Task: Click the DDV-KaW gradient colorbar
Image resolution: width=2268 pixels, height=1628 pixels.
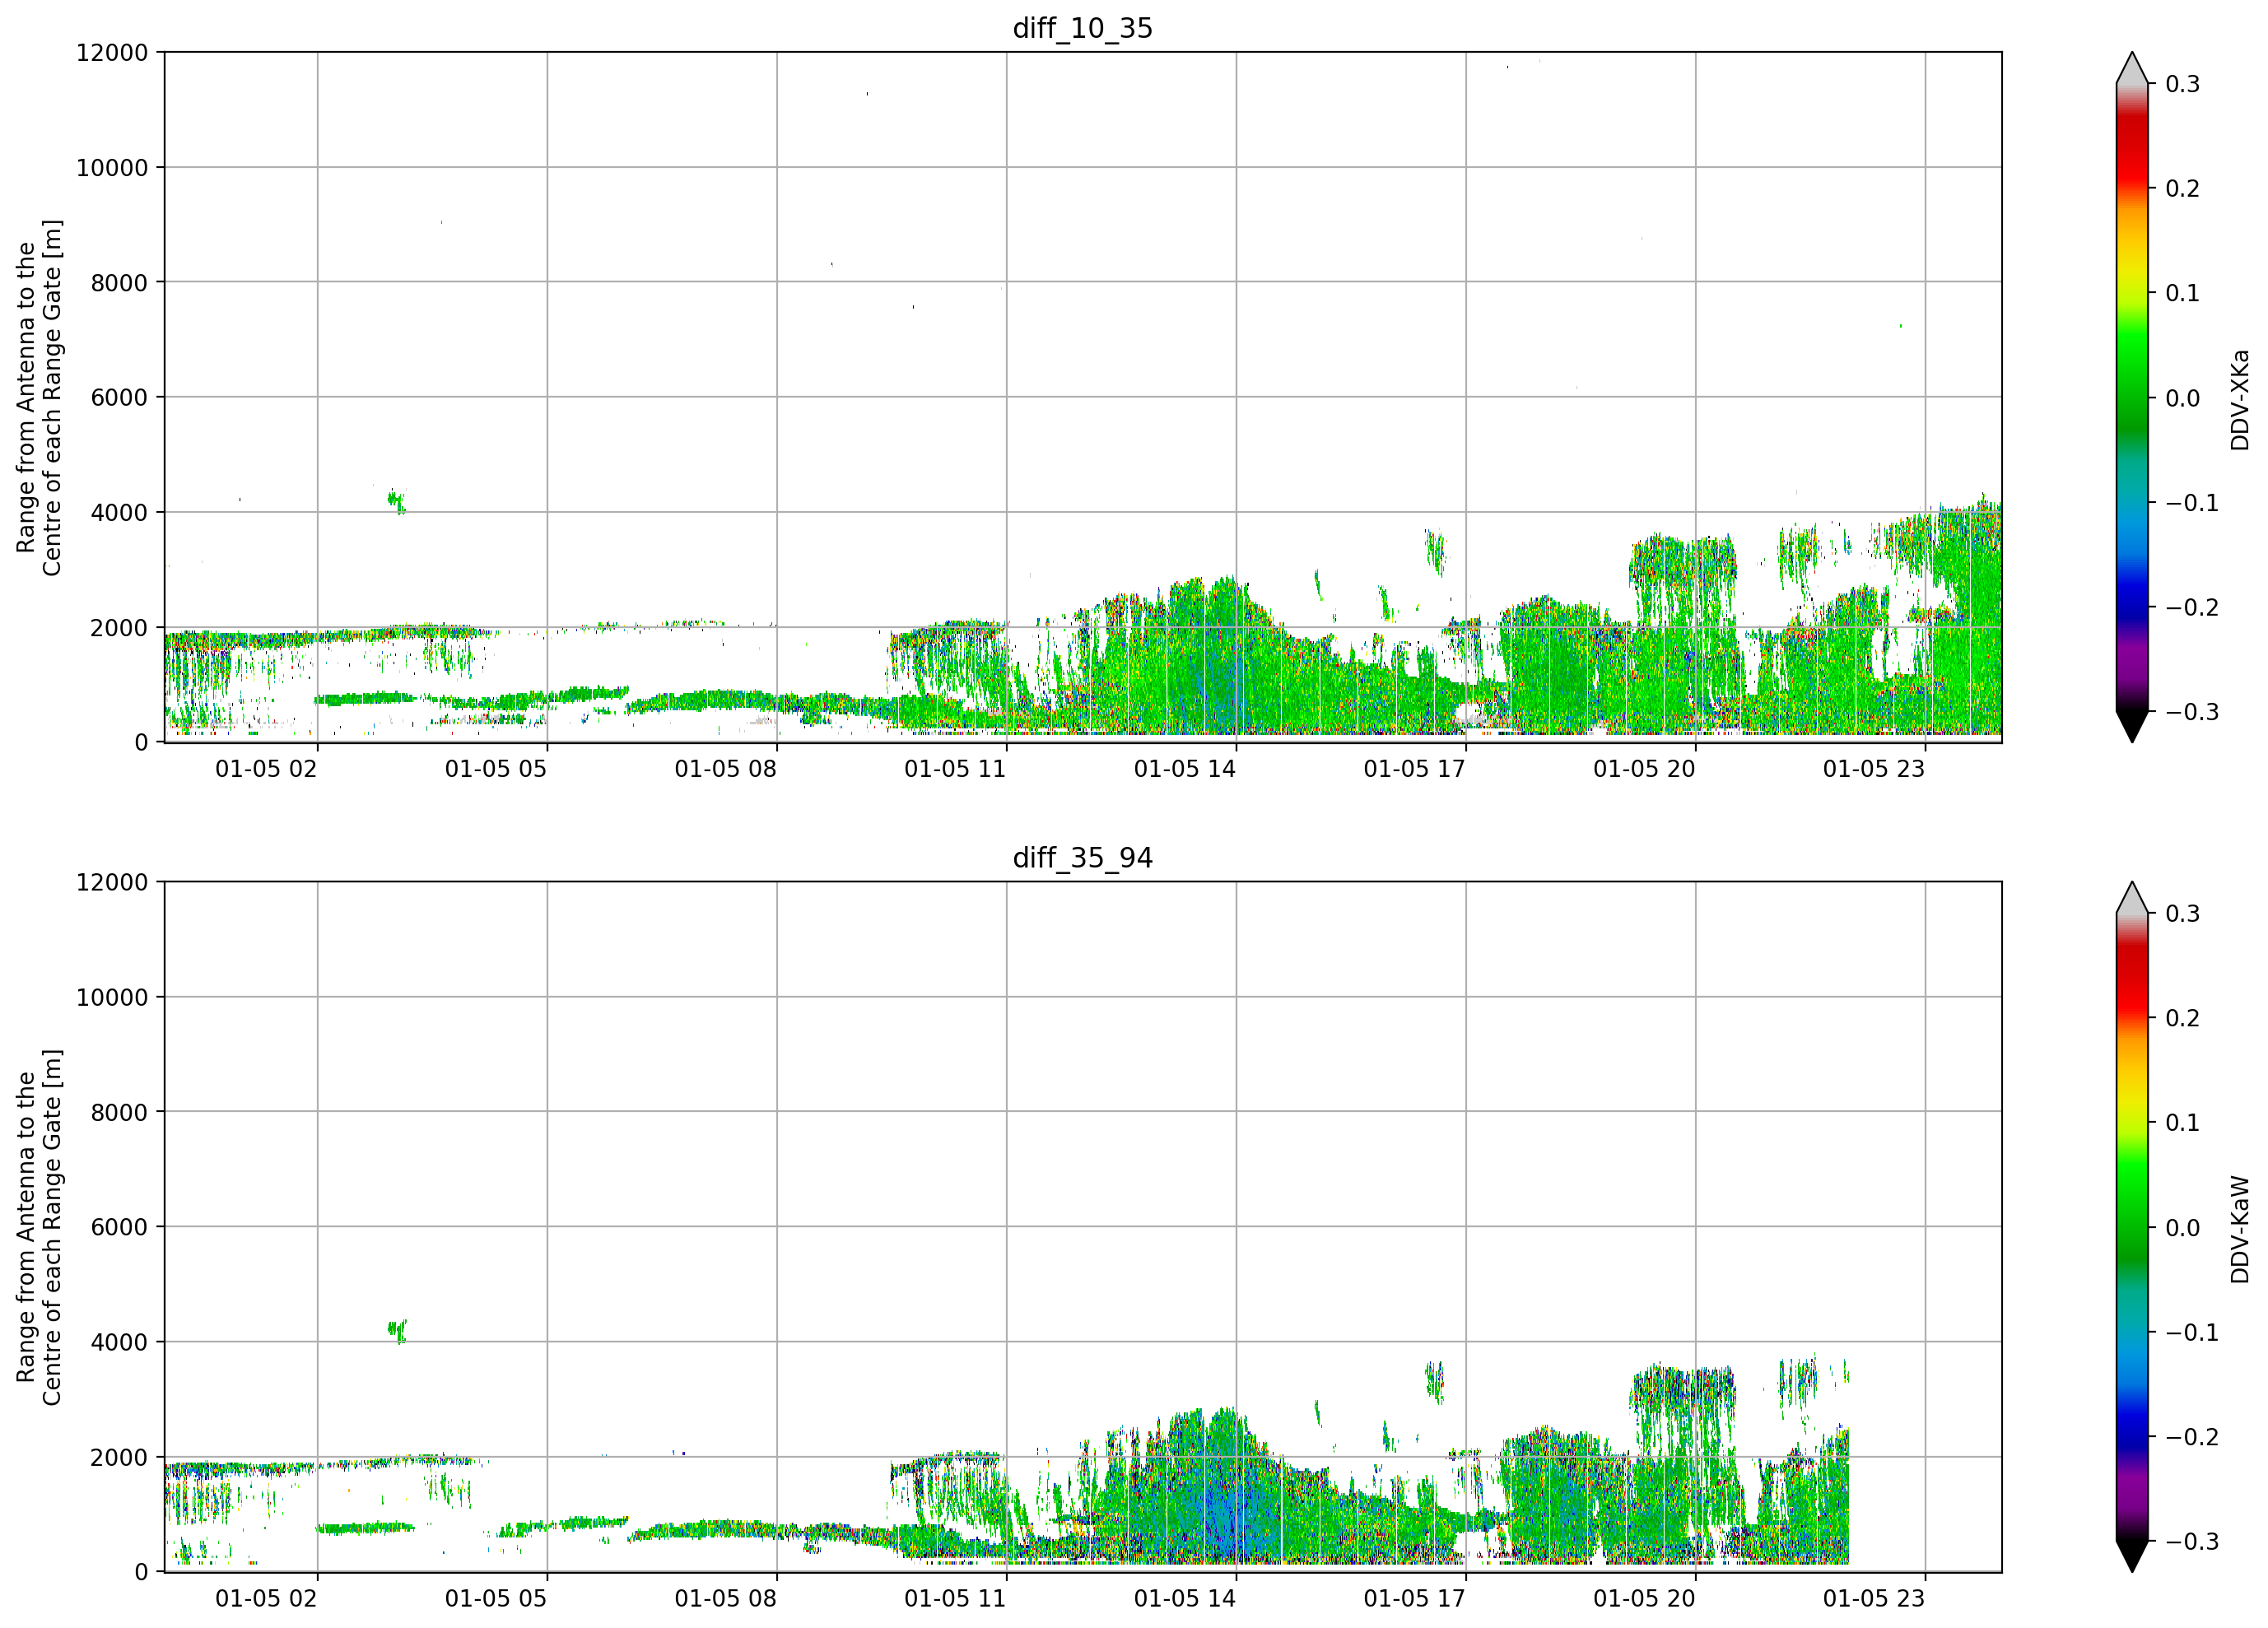Action: [x=2132, y=1228]
